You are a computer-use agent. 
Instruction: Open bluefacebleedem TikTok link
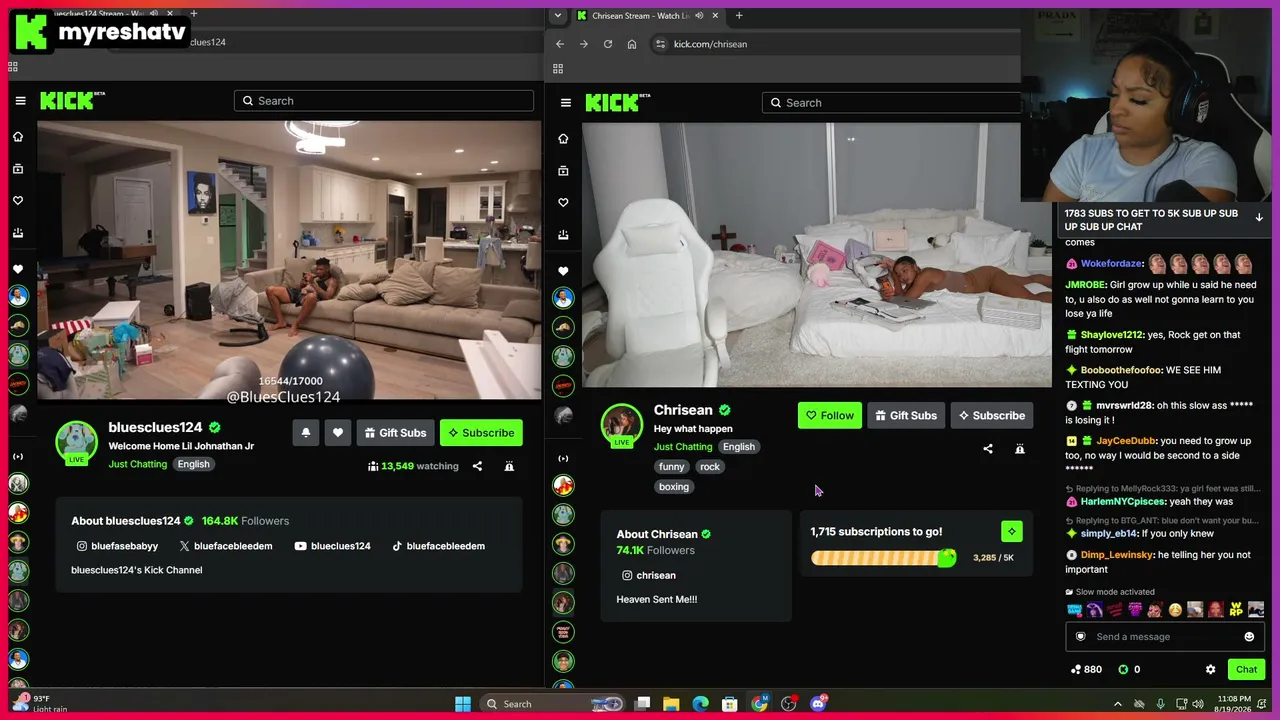pos(438,546)
